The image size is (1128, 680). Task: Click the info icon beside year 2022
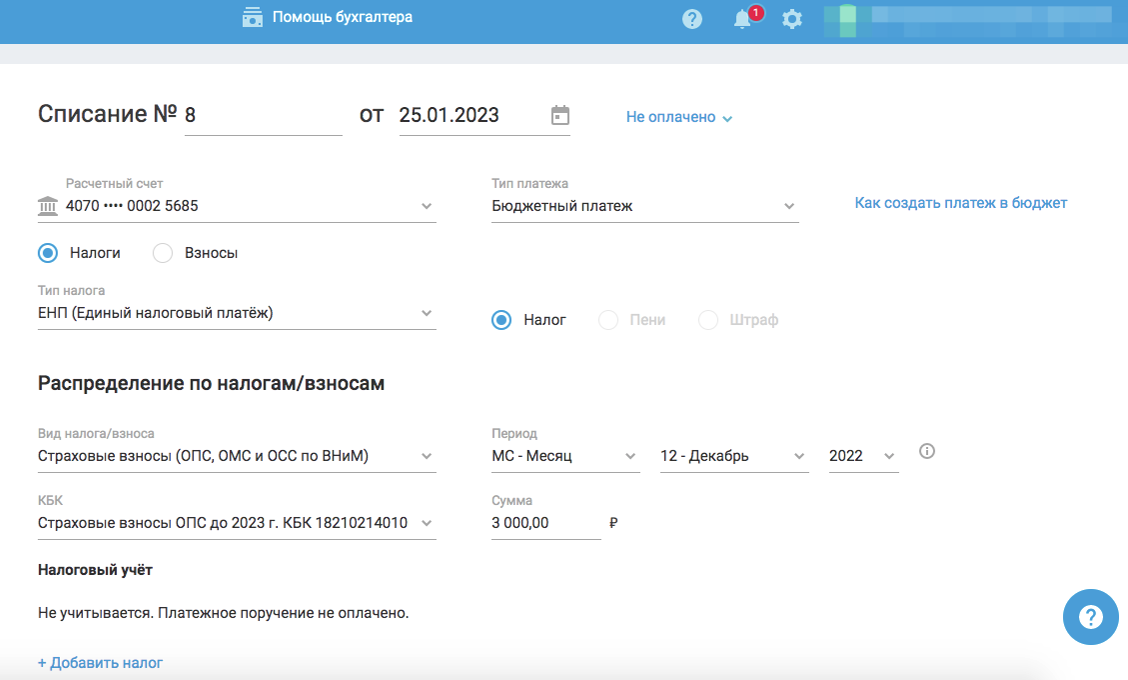[926, 452]
